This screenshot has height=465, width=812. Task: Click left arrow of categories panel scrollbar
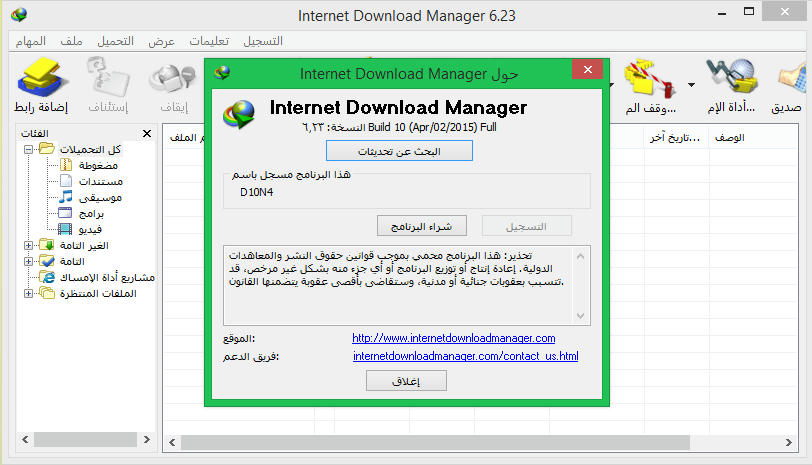click(25, 439)
